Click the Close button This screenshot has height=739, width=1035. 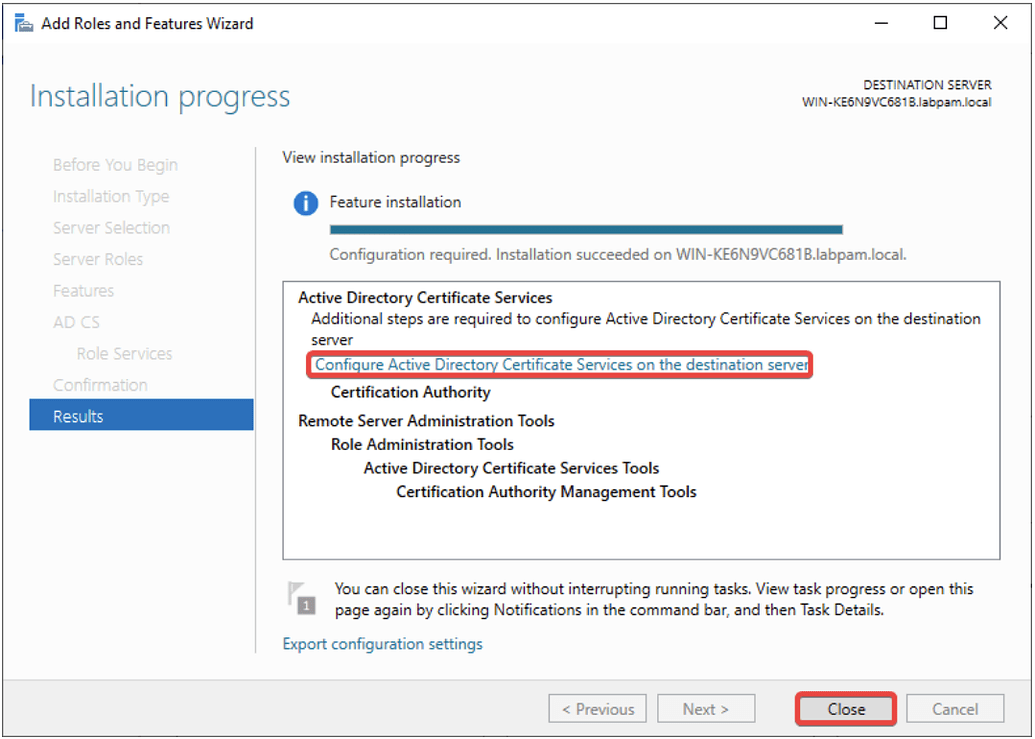[x=844, y=708]
